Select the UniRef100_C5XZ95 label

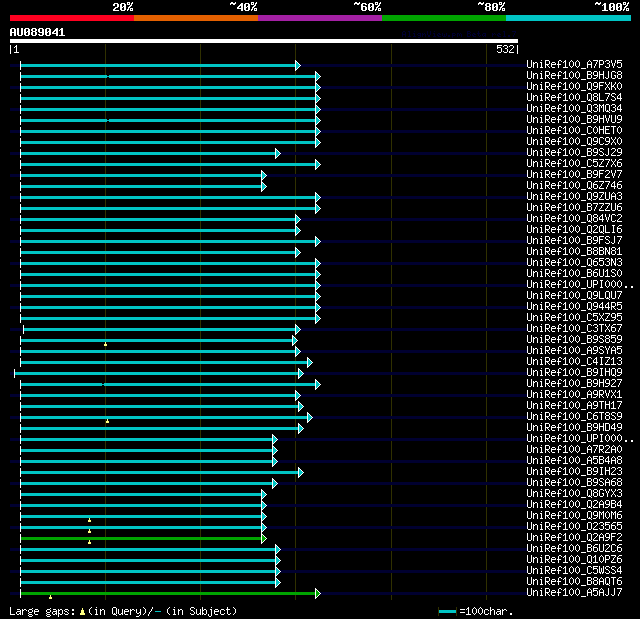(574, 318)
